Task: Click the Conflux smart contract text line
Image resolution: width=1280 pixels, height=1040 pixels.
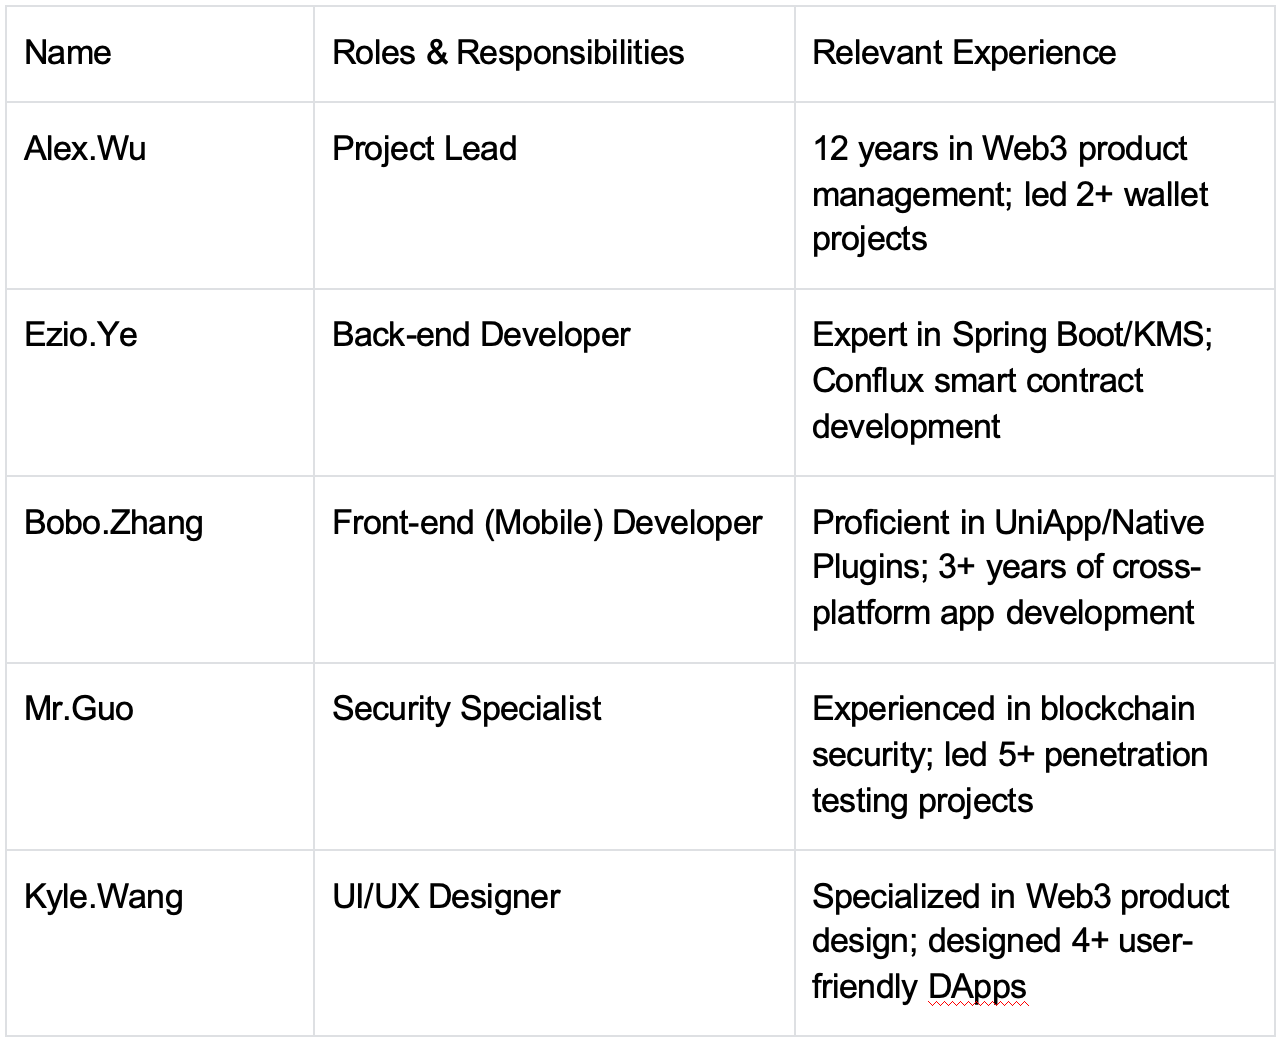Action: coord(977,381)
